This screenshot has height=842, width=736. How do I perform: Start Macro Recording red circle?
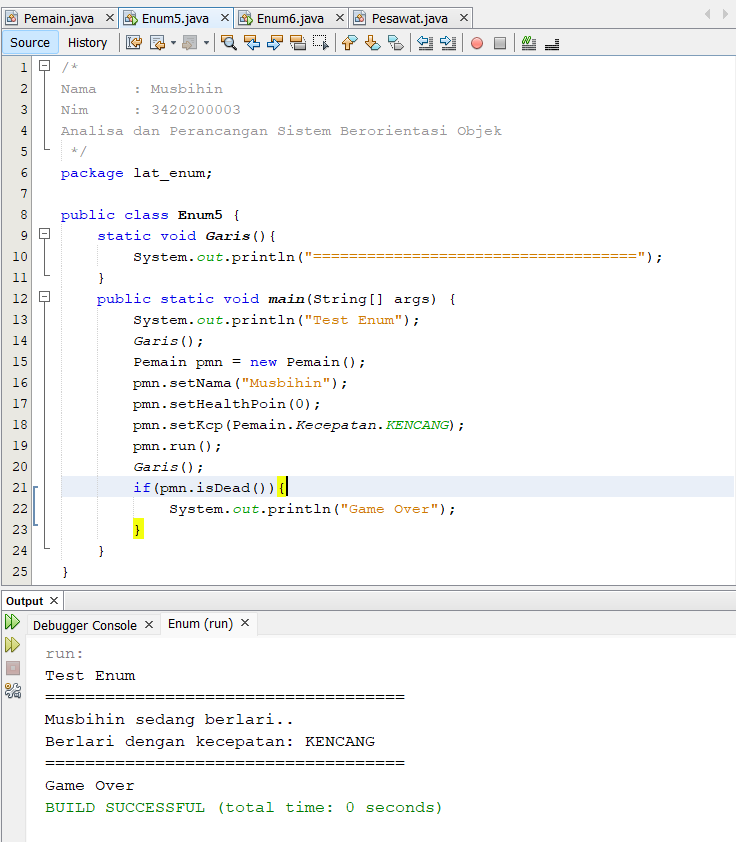(477, 43)
